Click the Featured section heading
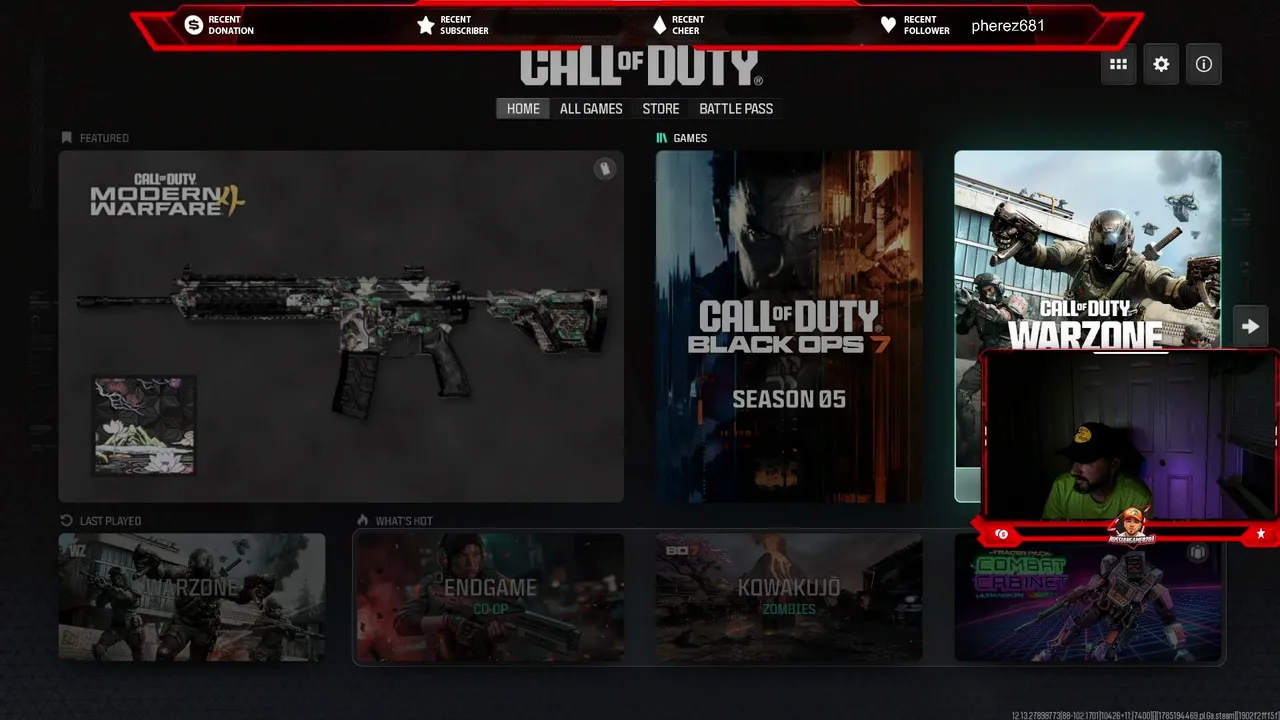This screenshot has width=1280, height=720. pyautogui.click(x=104, y=138)
